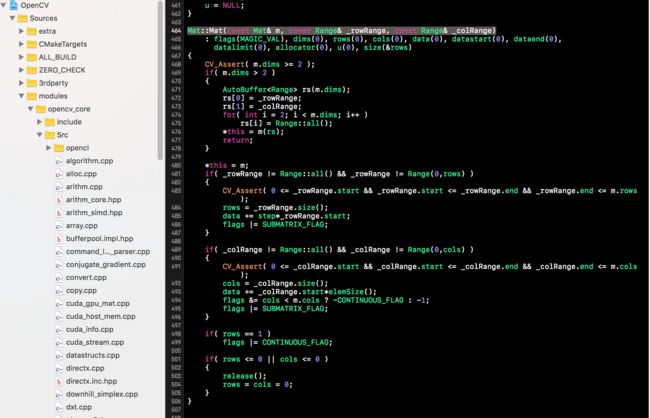Viewport: 650px width, 418px height.
Task: Click the arithm_core.hpp header file icon
Action: coord(59,200)
